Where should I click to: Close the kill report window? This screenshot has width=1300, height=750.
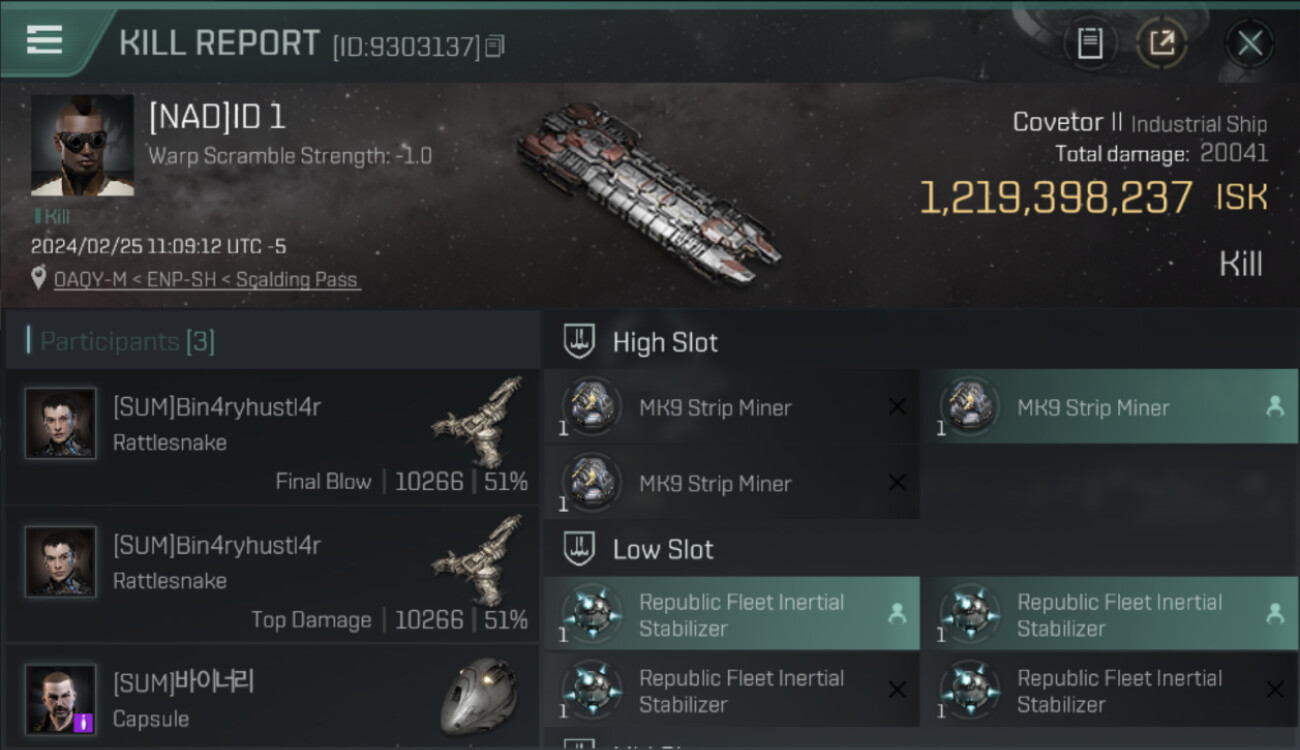click(x=1249, y=43)
